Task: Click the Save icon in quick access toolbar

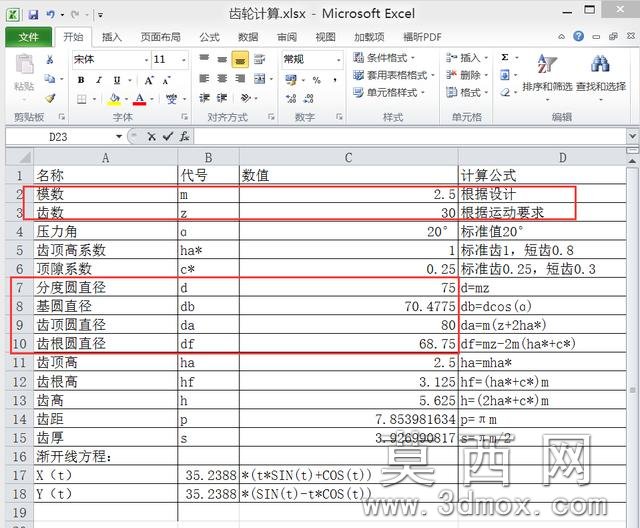Action: coord(33,15)
